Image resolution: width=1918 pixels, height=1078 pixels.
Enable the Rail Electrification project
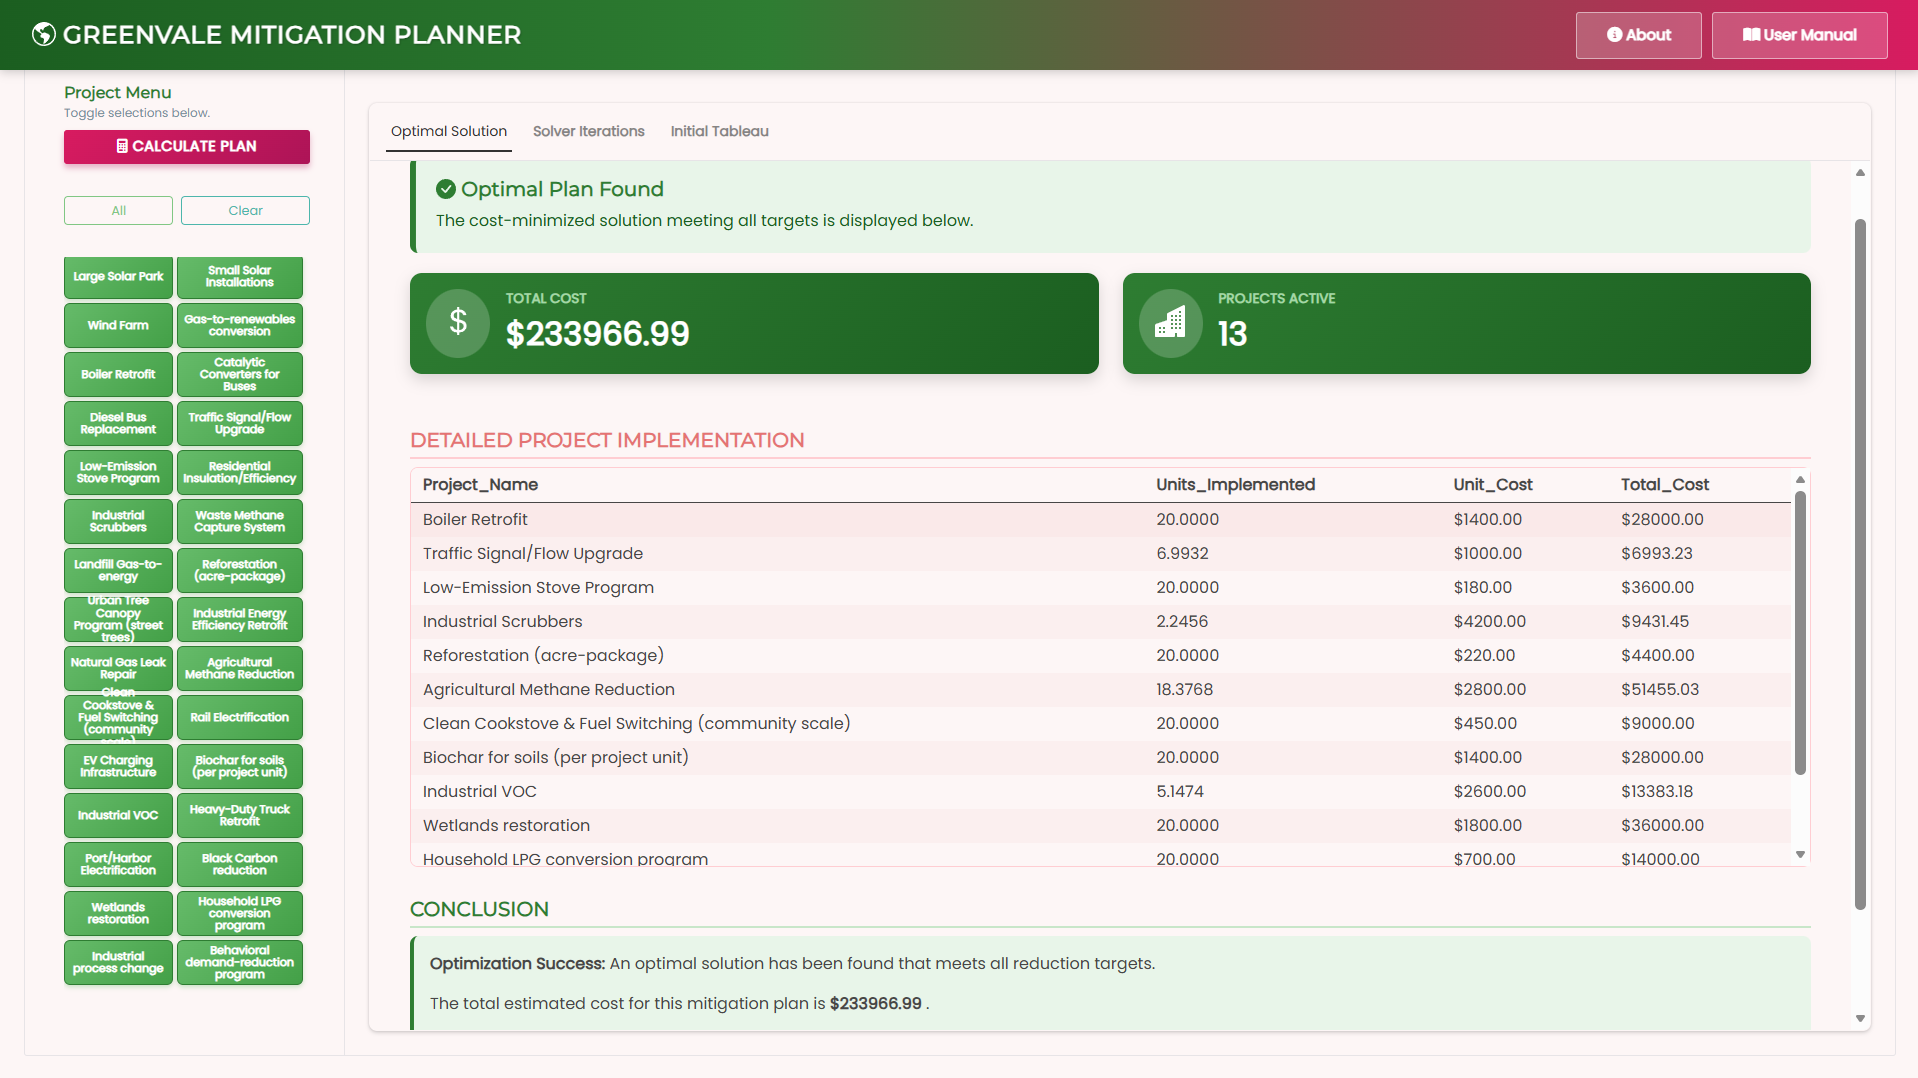239,717
